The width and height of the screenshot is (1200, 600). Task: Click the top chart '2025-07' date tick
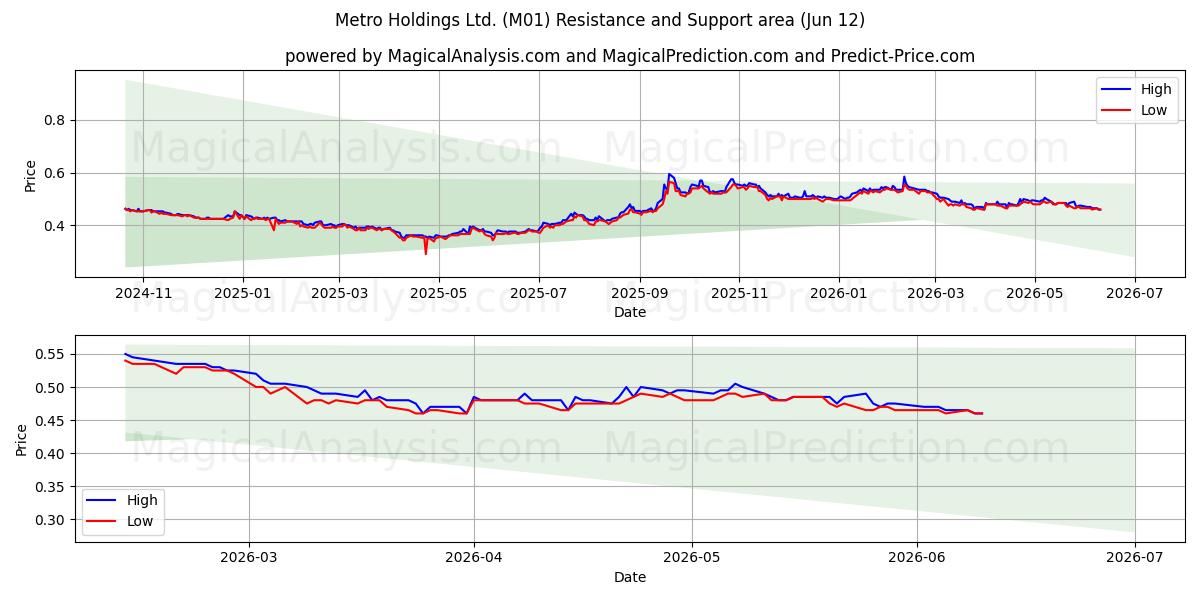[x=539, y=293]
